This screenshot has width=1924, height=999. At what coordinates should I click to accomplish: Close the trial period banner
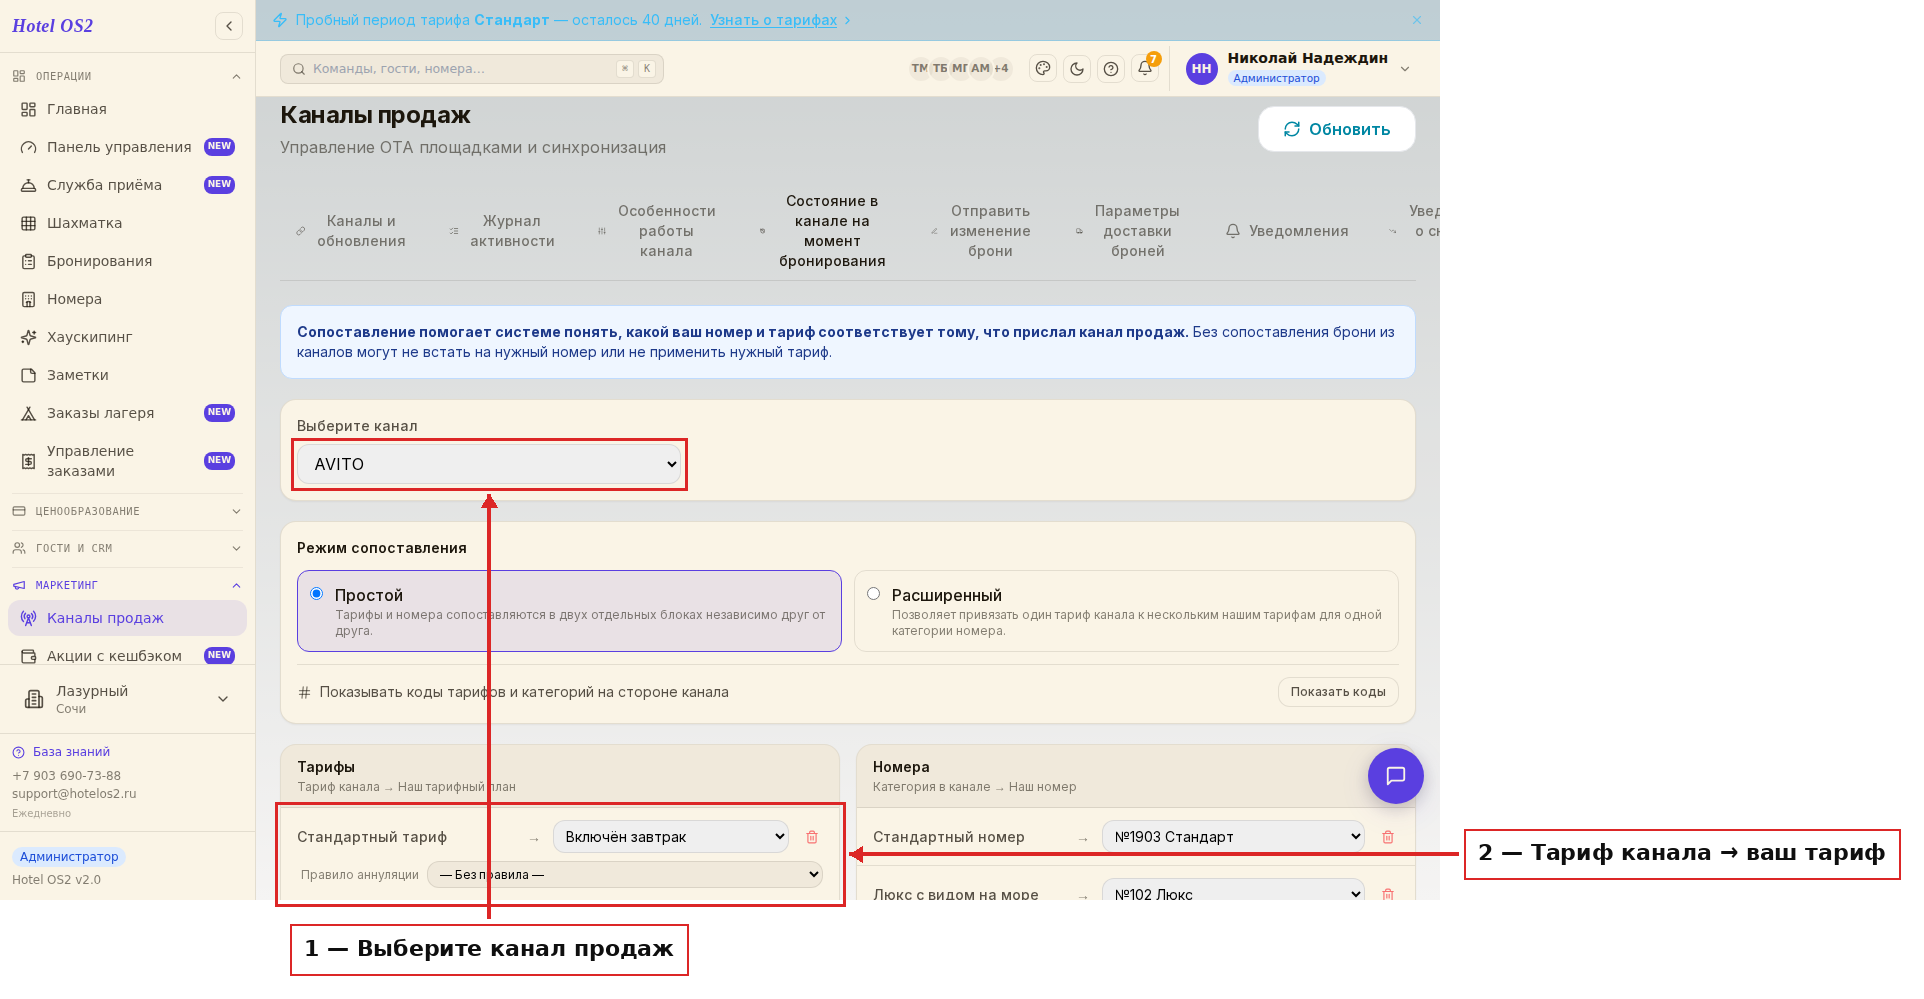[x=1417, y=20]
